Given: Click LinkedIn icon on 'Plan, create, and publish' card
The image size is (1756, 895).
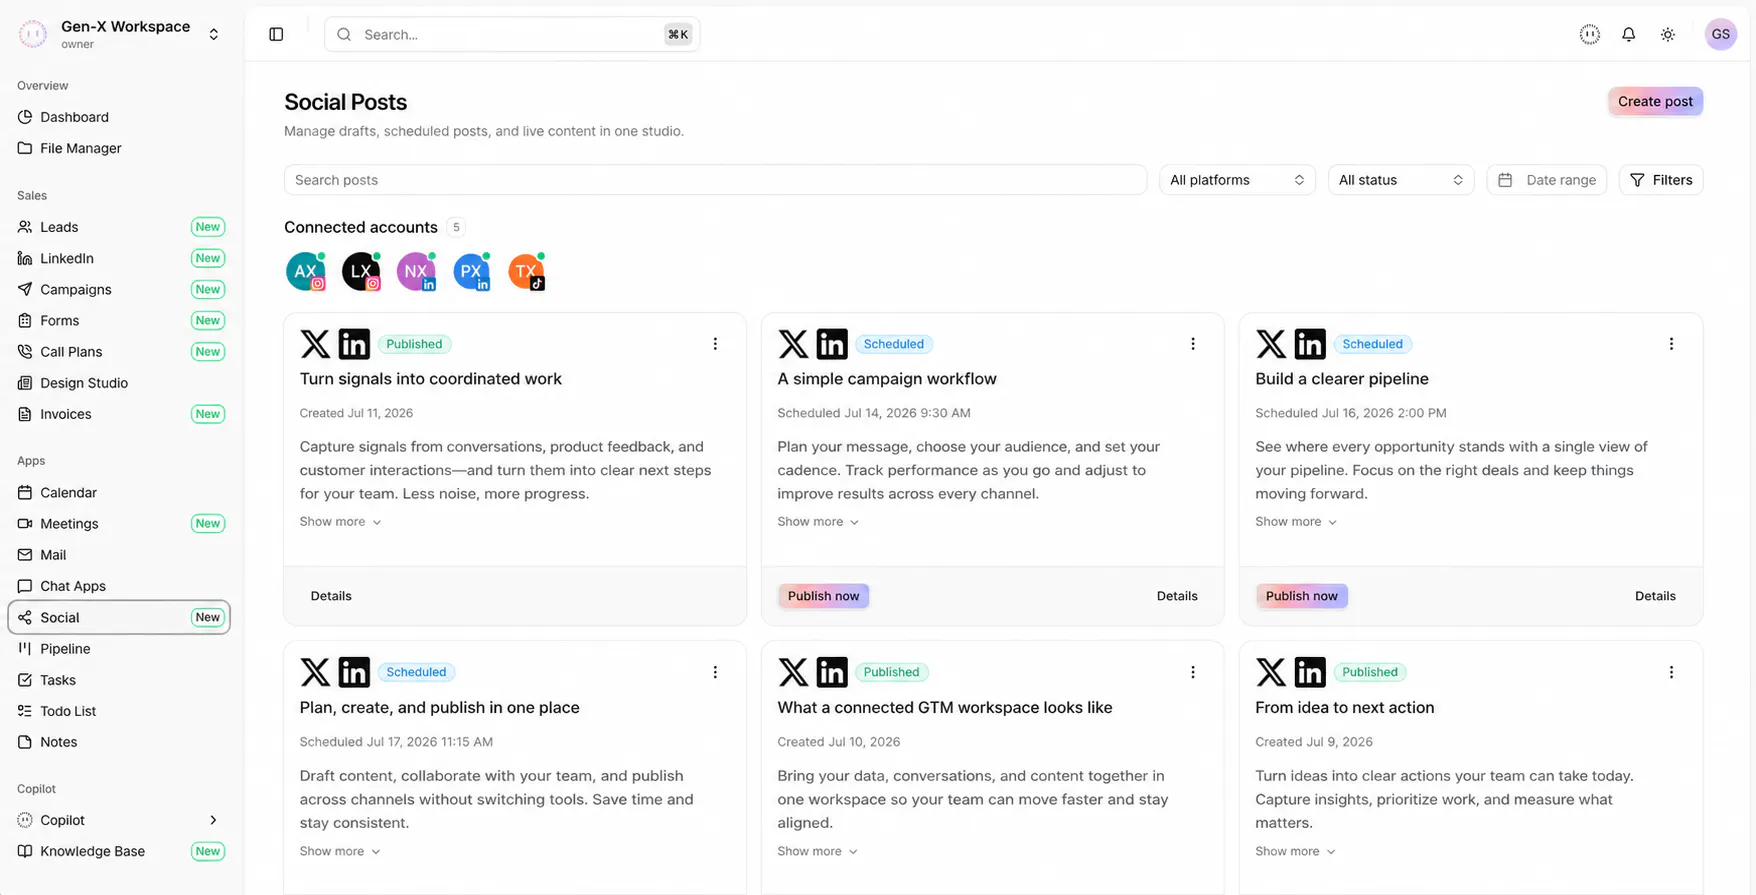Looking at the screenshot, I should 354,672.
